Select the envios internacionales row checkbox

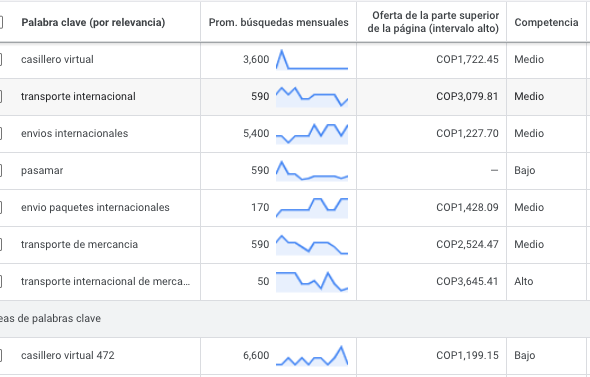(1, 134)
